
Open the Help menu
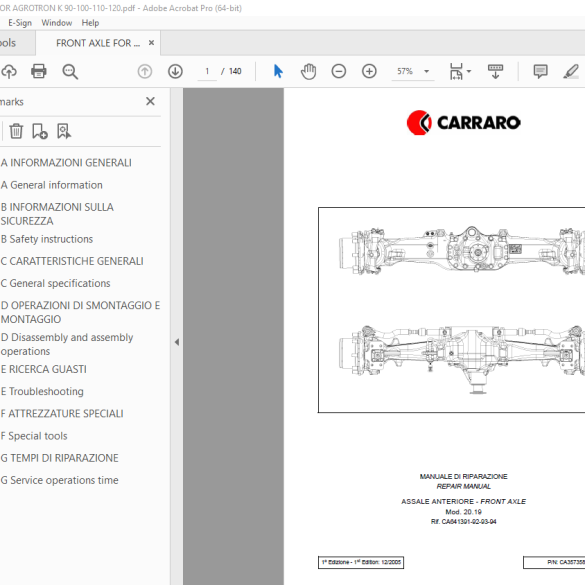(90, 23)
